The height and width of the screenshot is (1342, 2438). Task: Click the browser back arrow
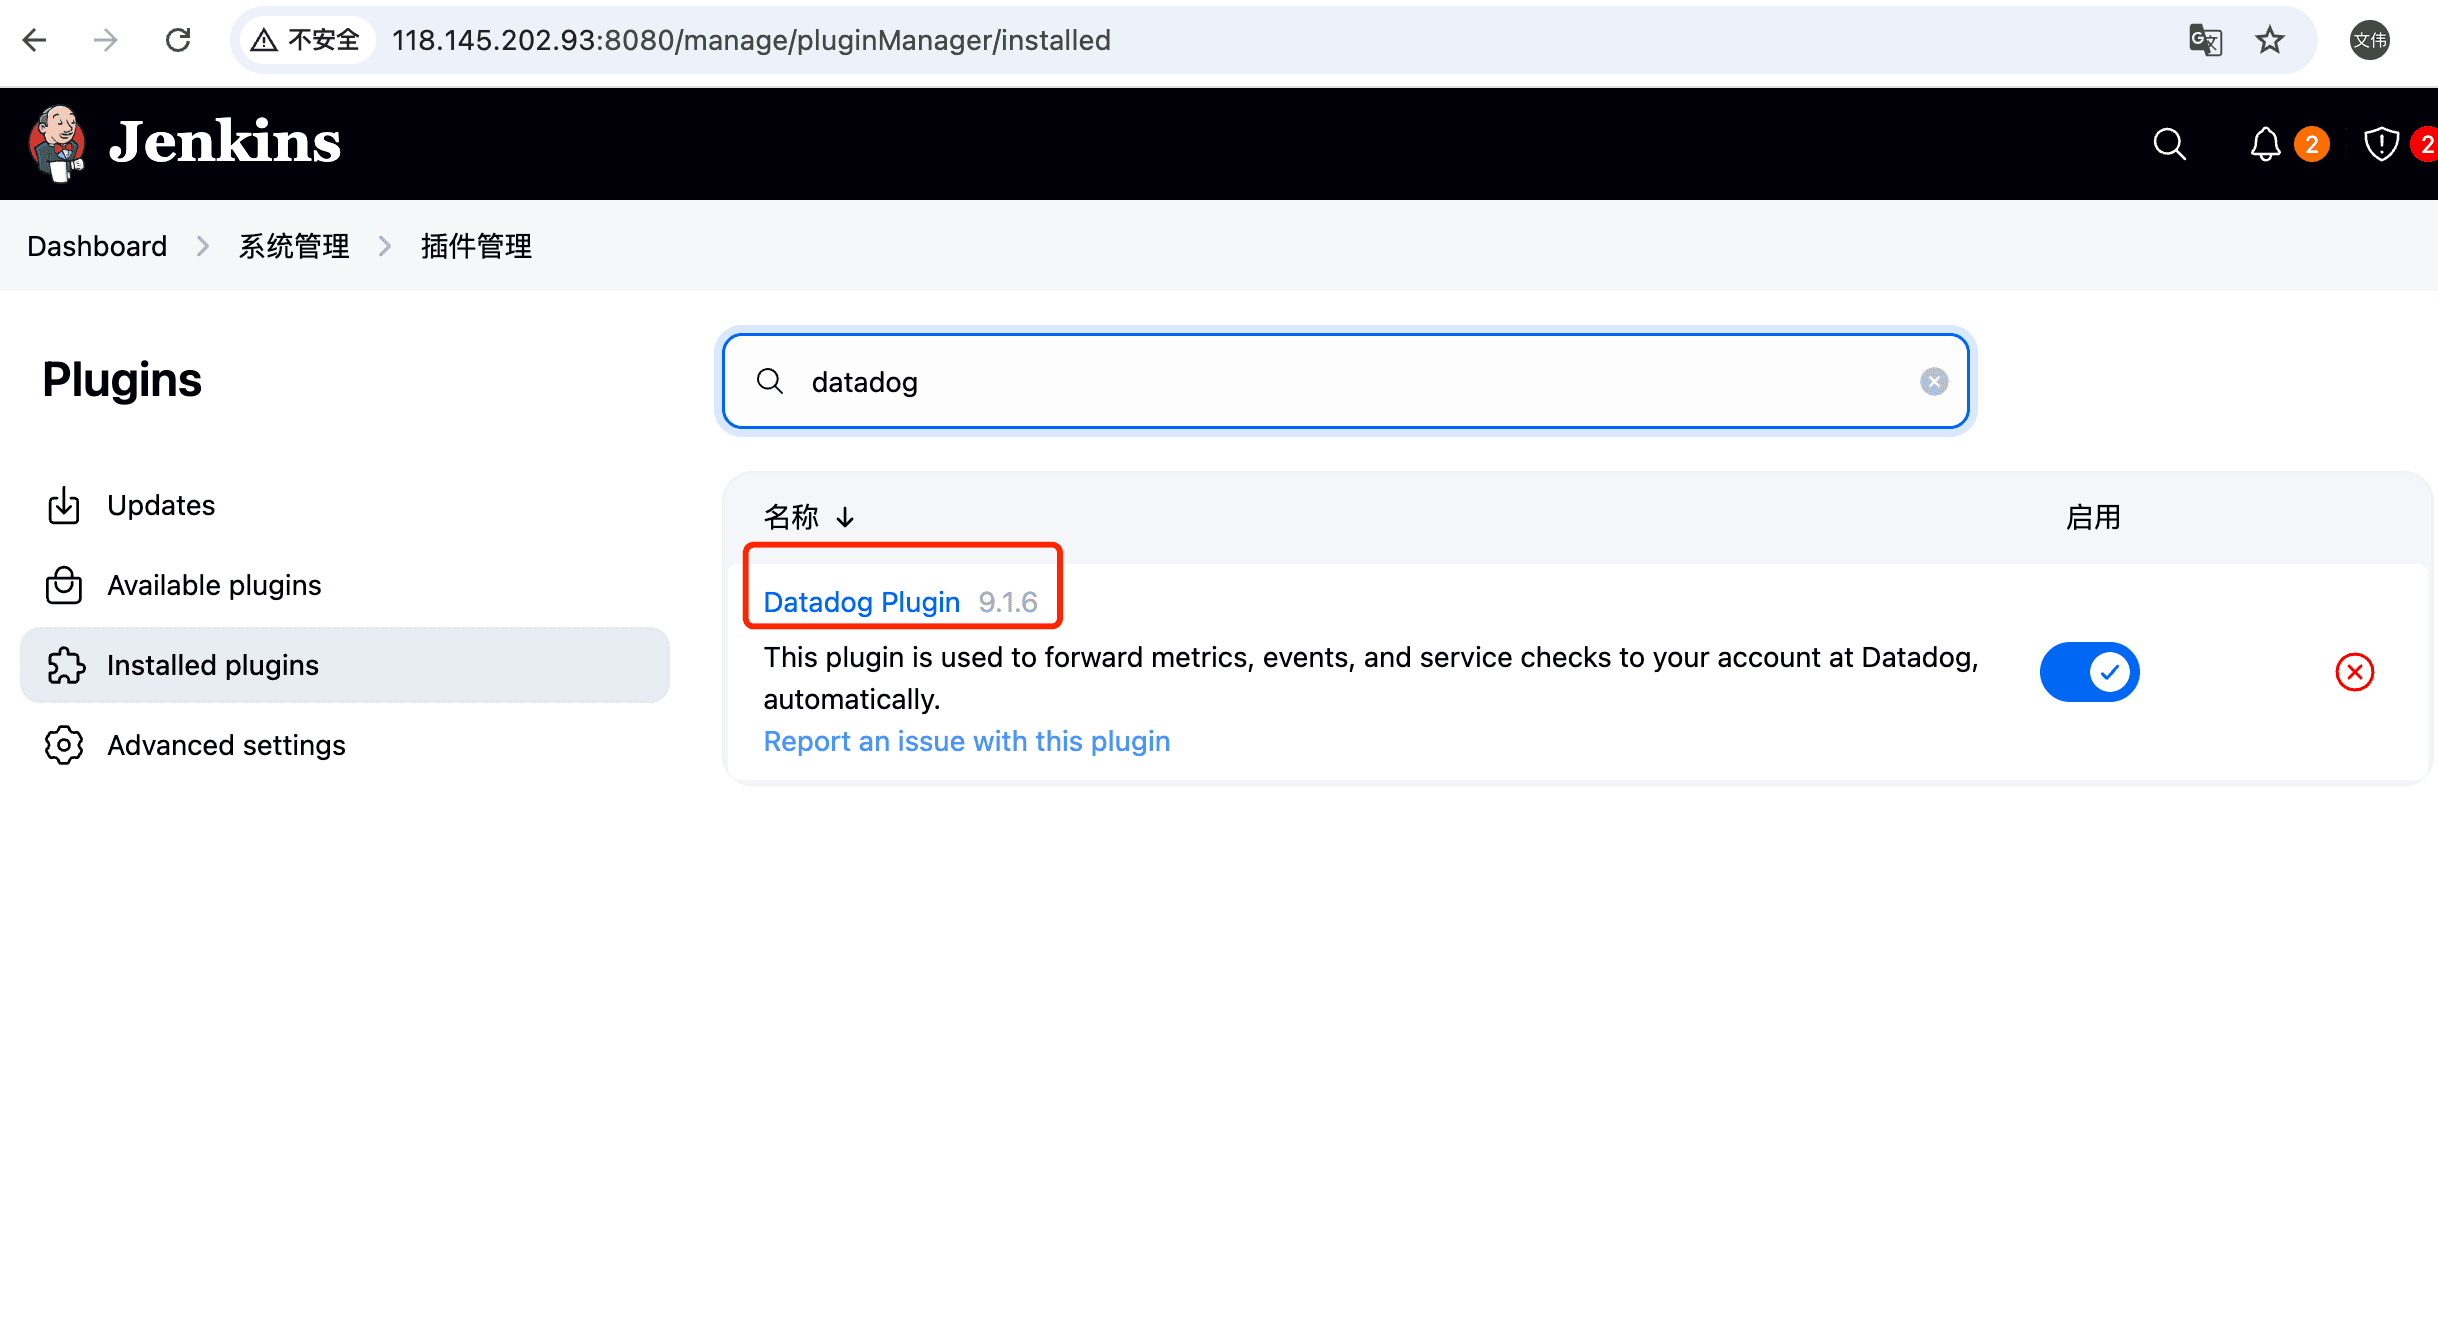tap(35, 40)
